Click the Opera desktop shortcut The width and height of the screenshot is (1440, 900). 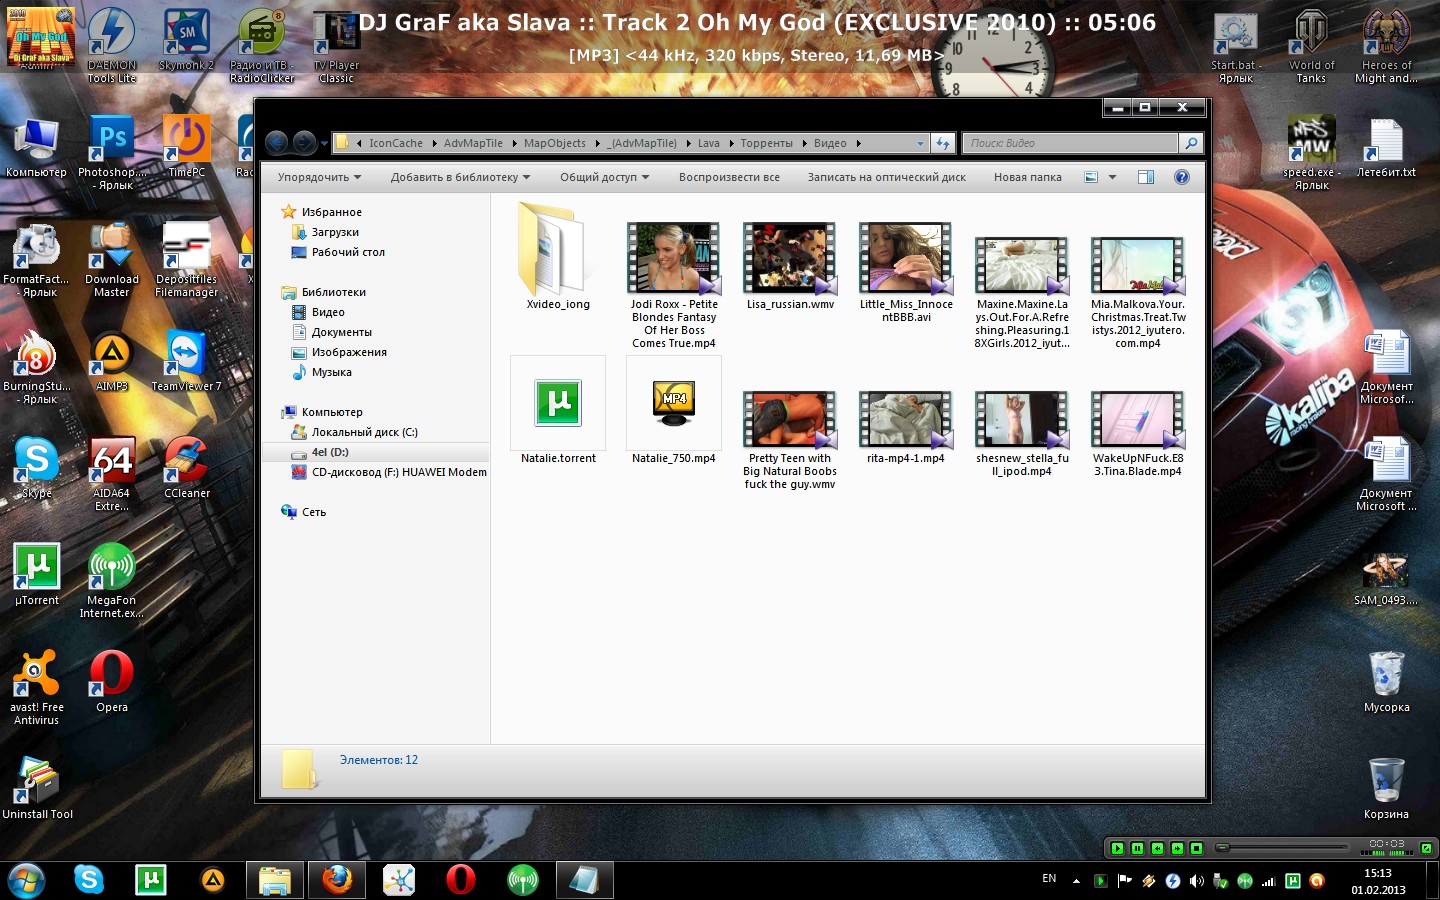[x=112, y=681]
